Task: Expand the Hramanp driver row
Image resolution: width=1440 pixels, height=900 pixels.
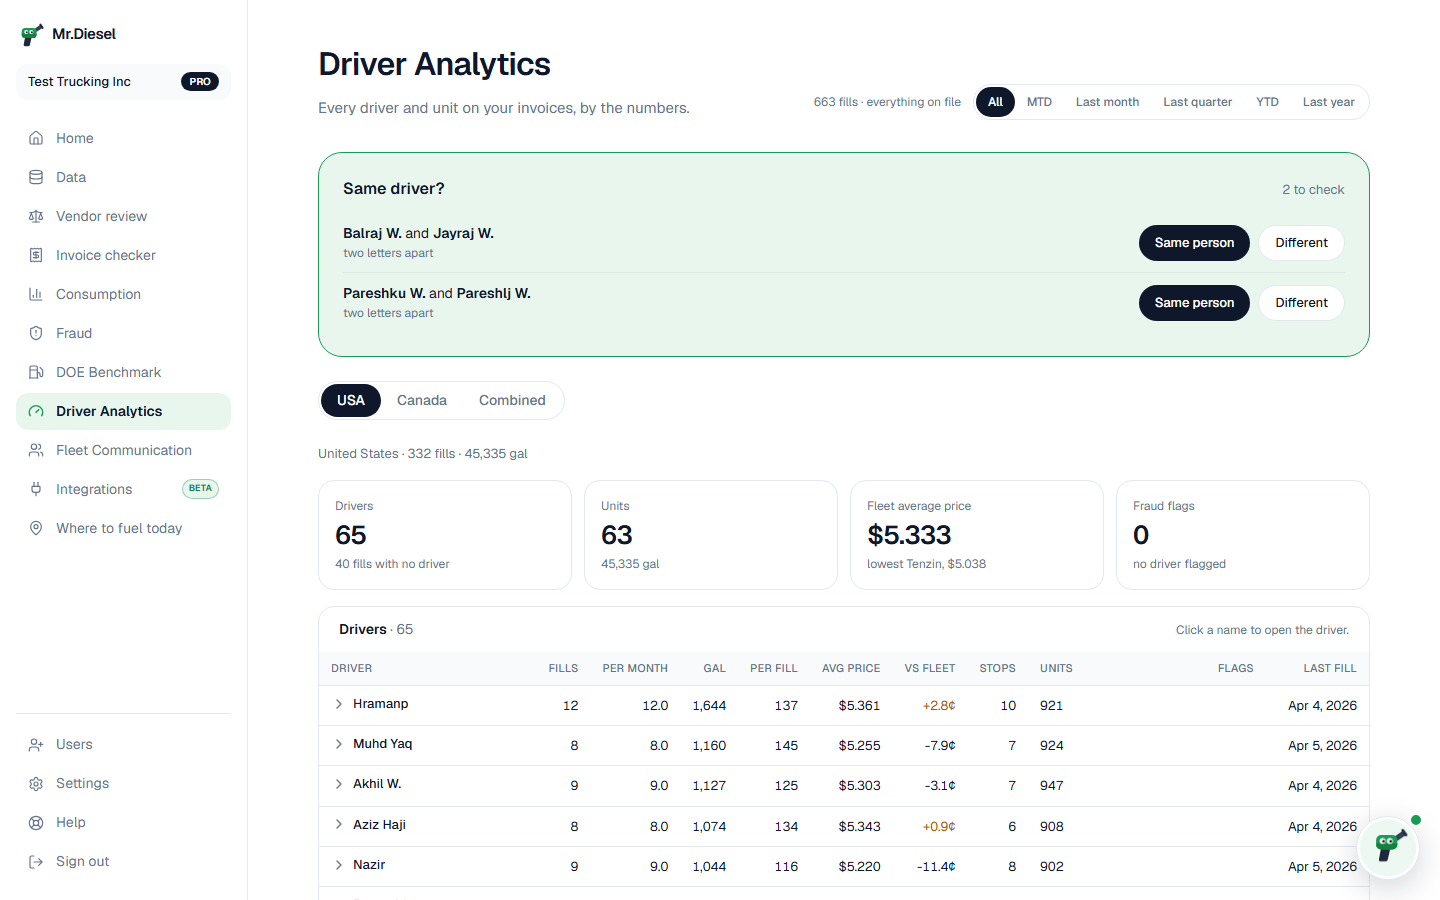Action: tap(339, 704)
